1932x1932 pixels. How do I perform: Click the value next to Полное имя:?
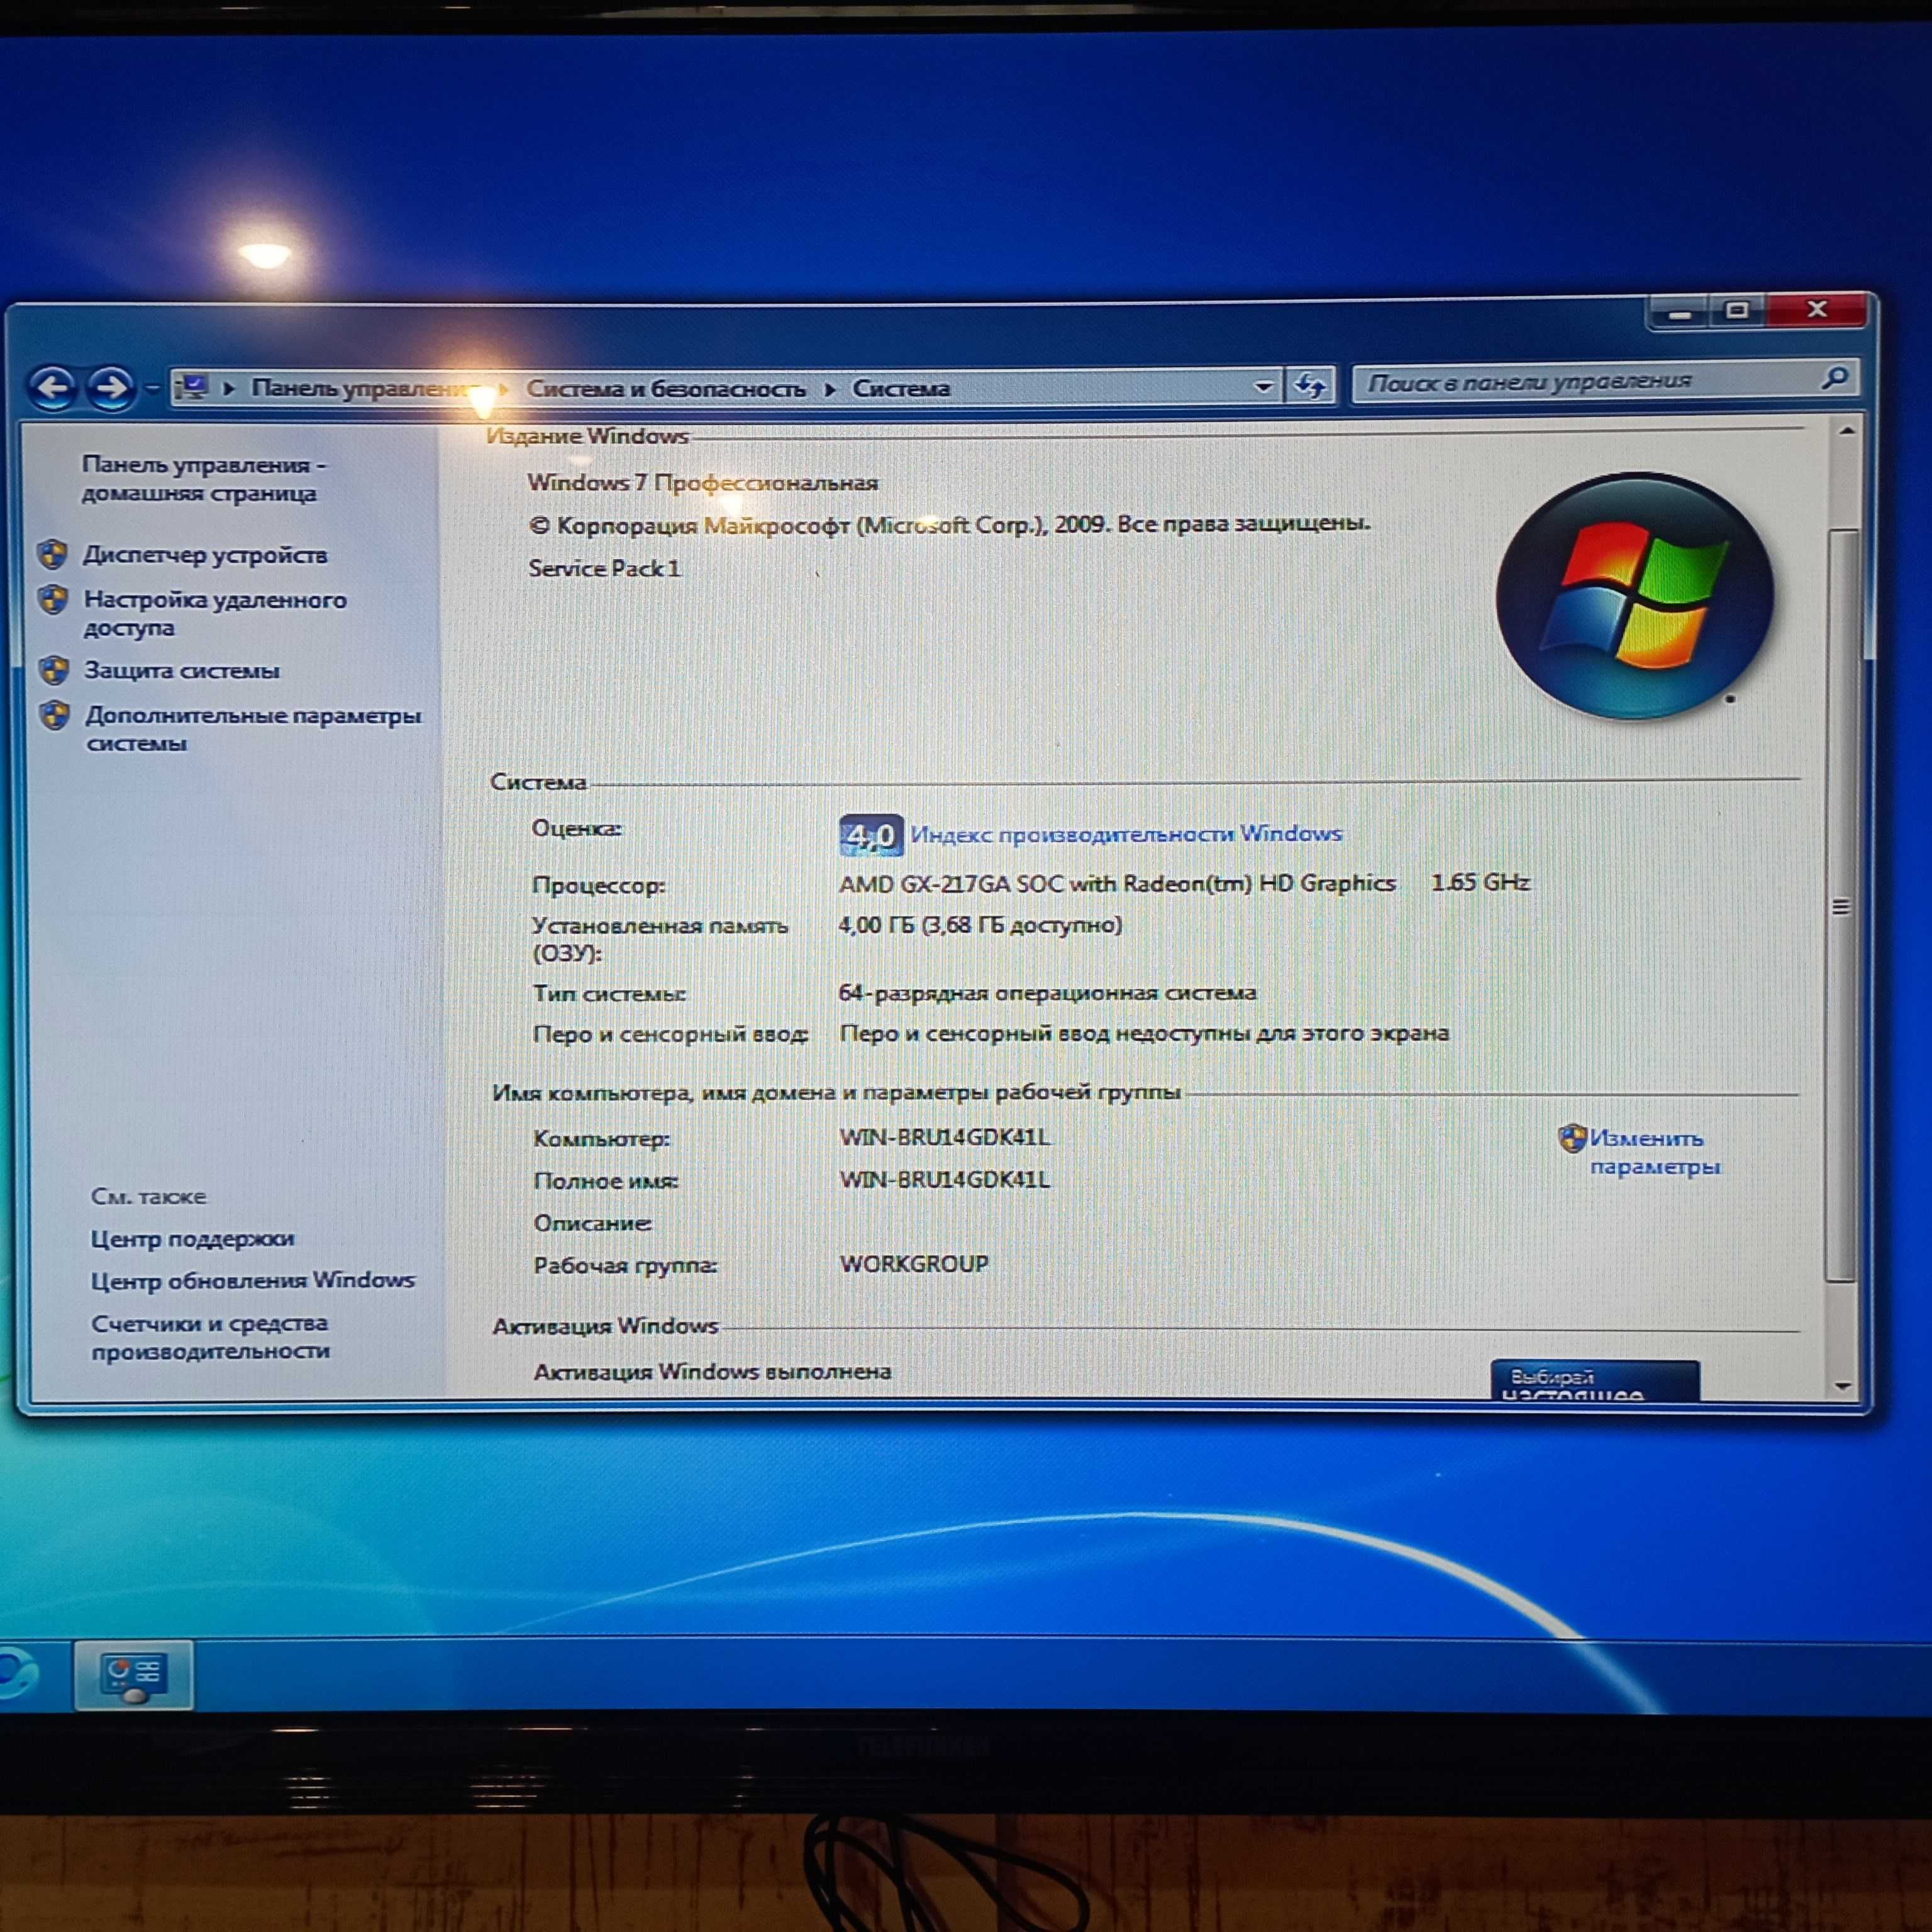coord(945,1180)
